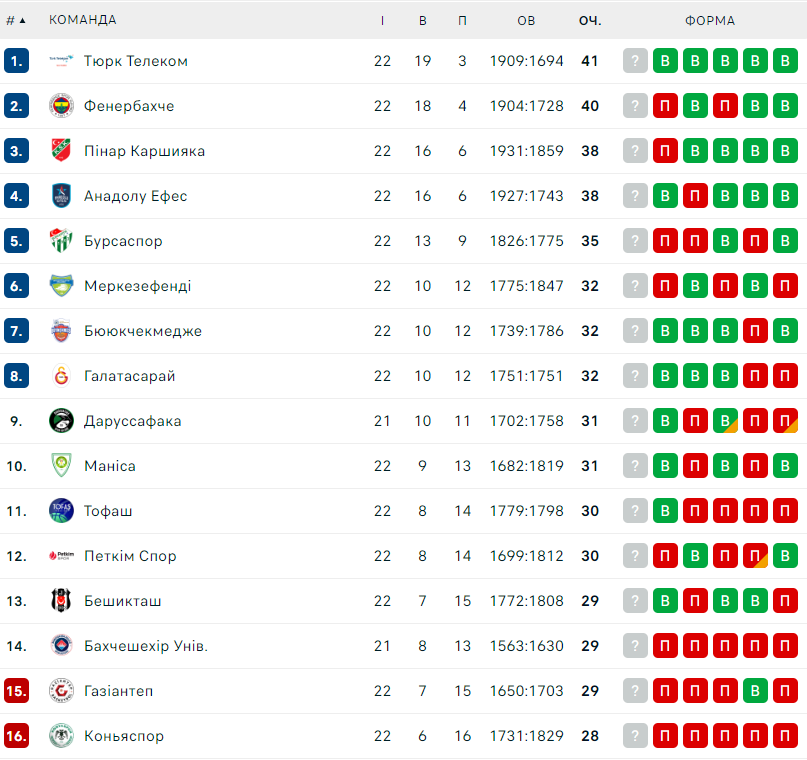Screen dimensions: 807x760
Task: Open the Тюрк Телеком team link
Action: tap(136, 61)
